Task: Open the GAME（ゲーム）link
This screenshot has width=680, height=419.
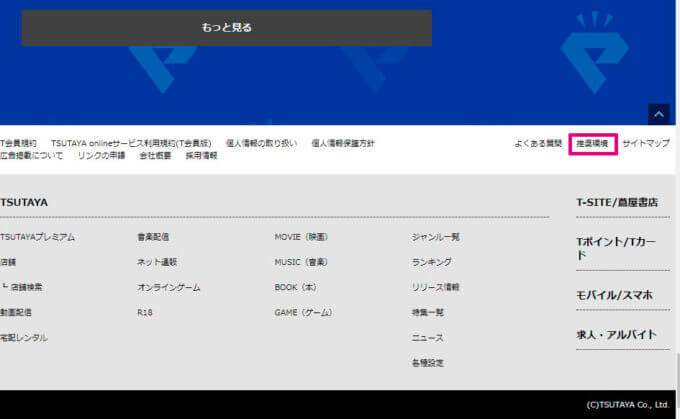Action: tap(303, 312)
